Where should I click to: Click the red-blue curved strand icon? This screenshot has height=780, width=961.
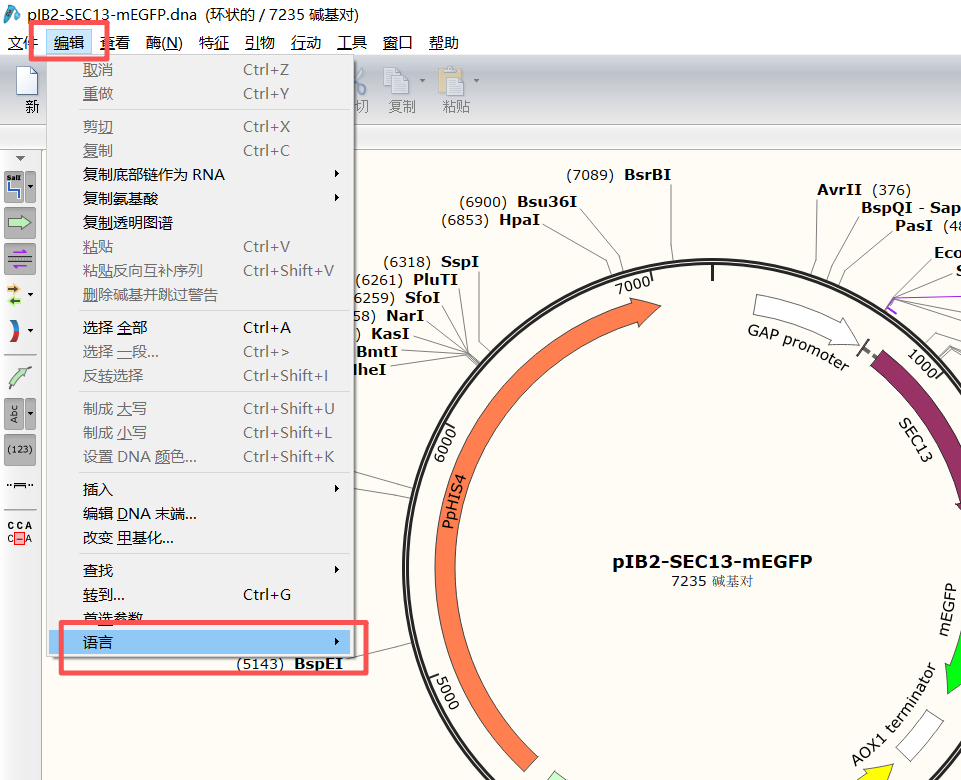[13, 330]
